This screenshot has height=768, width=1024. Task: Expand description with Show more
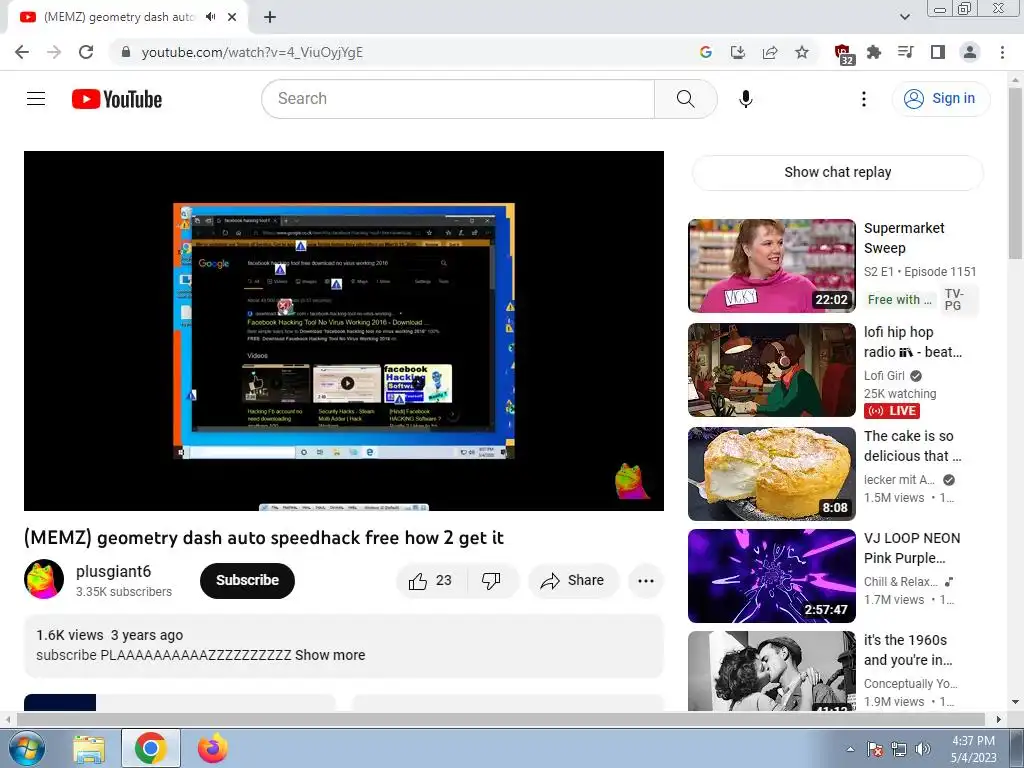click(x=330, y=655)
